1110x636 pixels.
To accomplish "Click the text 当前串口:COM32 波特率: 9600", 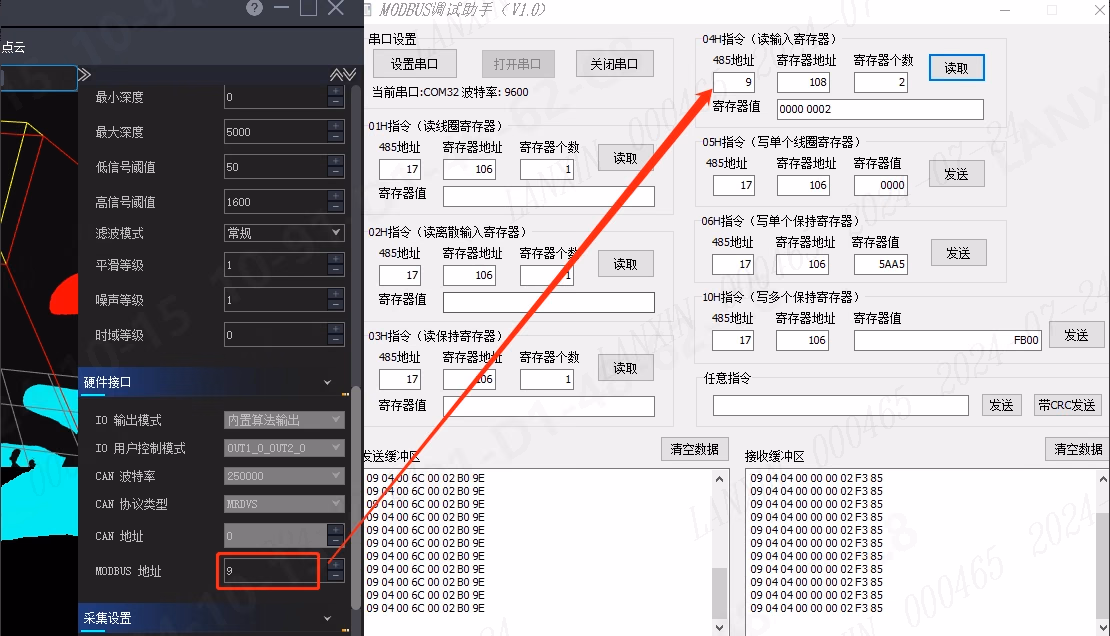I will [x=450, y=92].
